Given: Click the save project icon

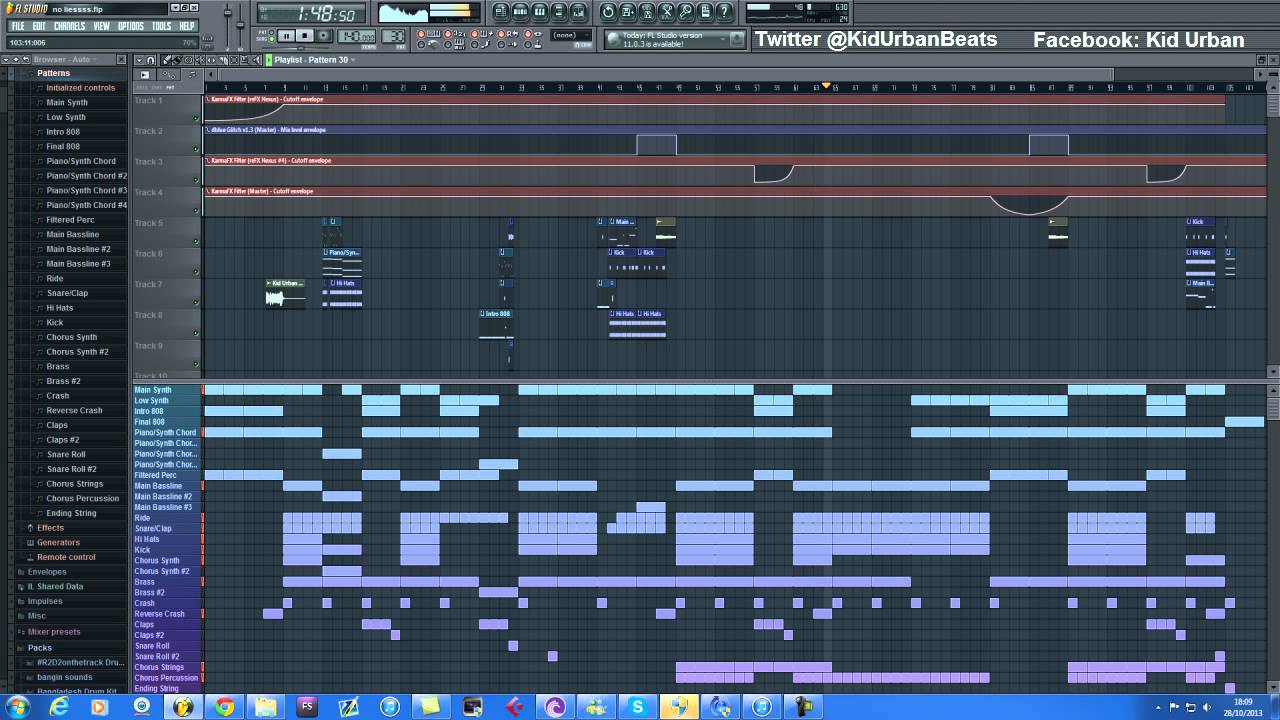Looking at the screenshot, I should point(627,12).
